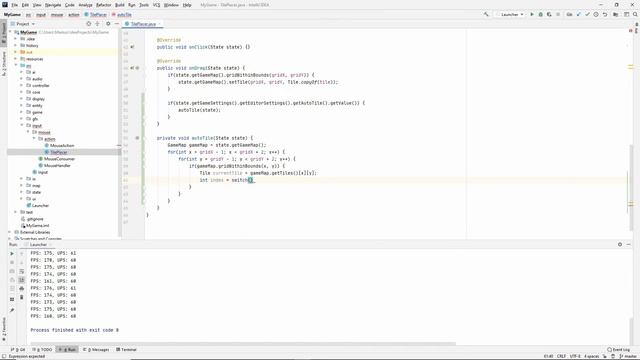Collapse the src folder node
640x360 pixels.
pos(16,65)
